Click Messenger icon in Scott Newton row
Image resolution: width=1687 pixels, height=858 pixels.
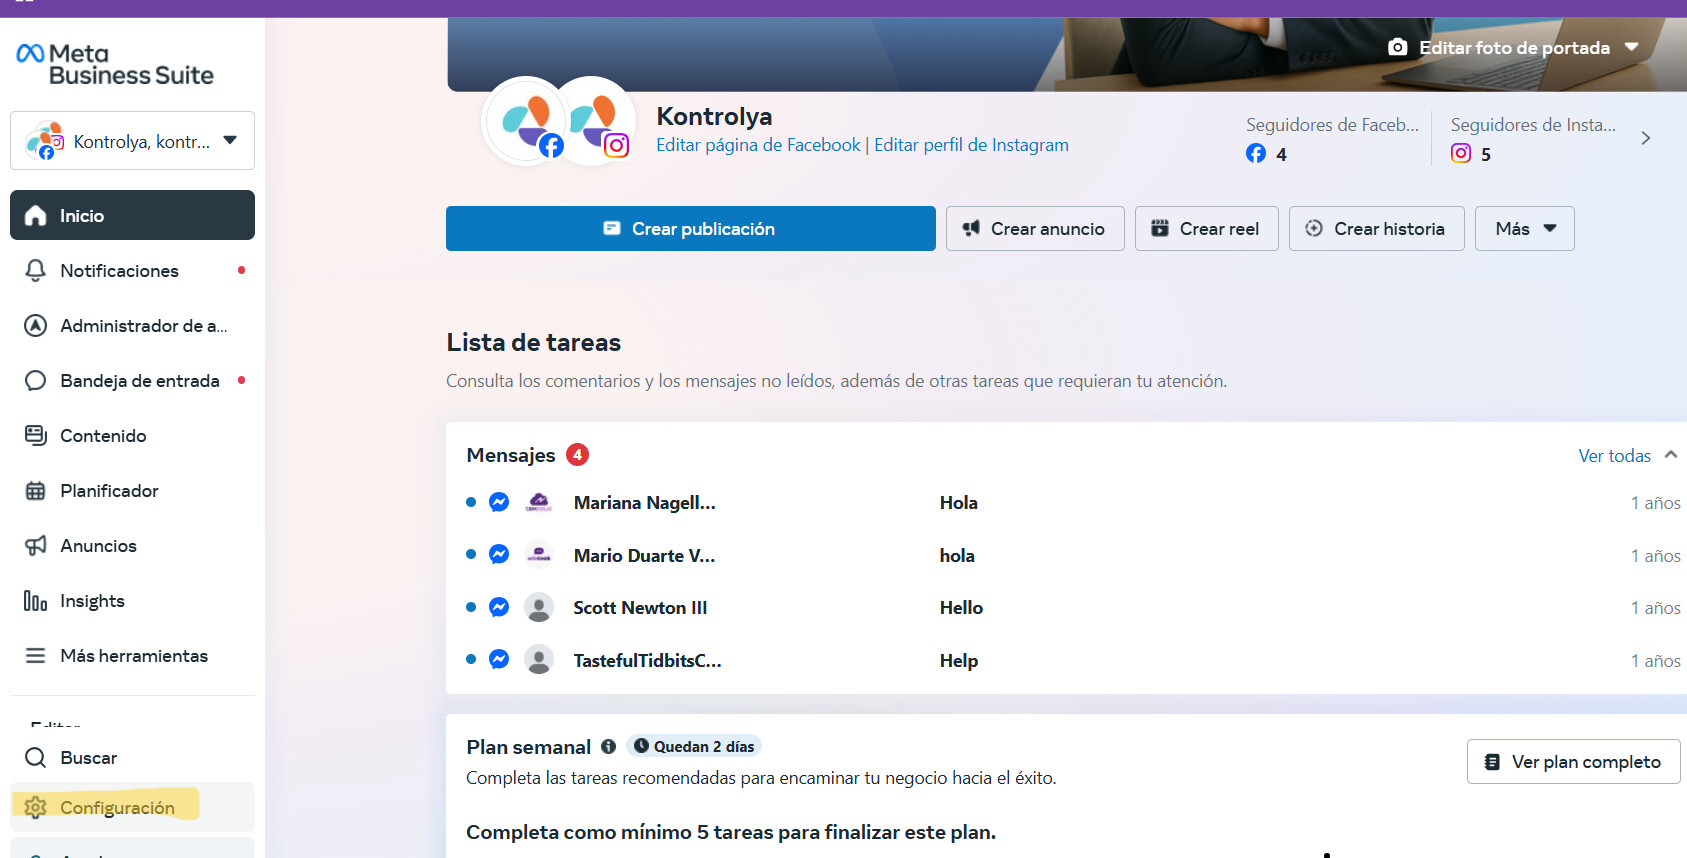coord(499,607)
